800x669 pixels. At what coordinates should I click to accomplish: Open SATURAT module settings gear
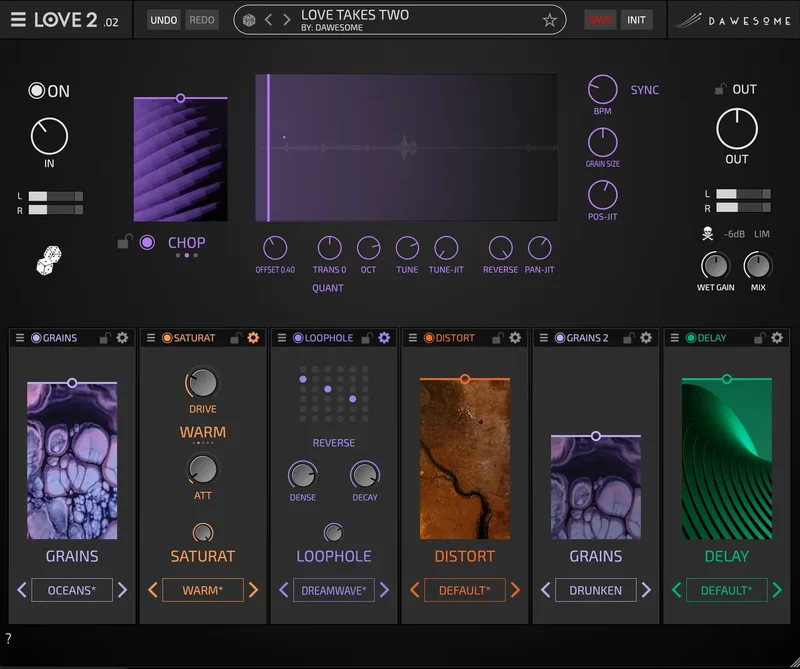253,338
